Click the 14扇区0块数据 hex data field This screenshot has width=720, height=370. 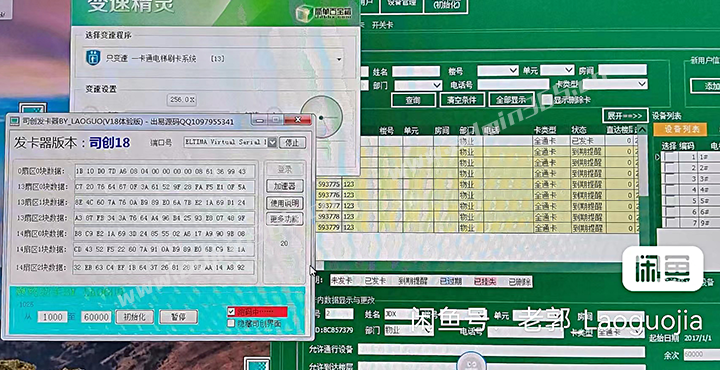(x=164, y=234)
